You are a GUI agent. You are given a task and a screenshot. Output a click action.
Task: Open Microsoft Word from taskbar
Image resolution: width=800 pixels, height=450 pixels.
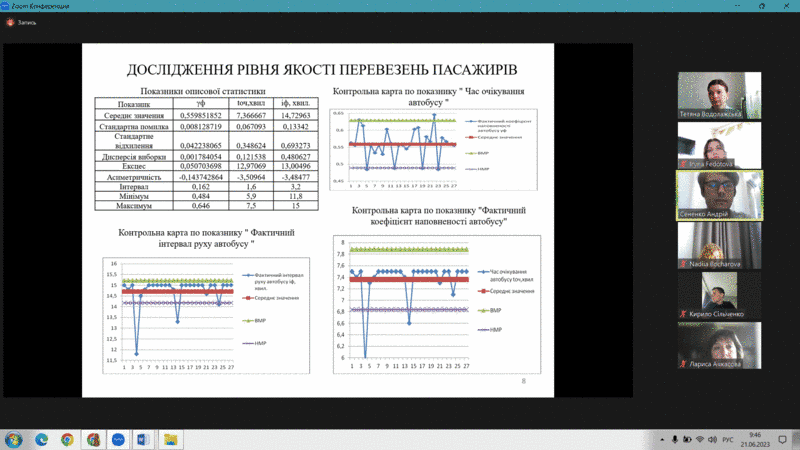[143, 439]
